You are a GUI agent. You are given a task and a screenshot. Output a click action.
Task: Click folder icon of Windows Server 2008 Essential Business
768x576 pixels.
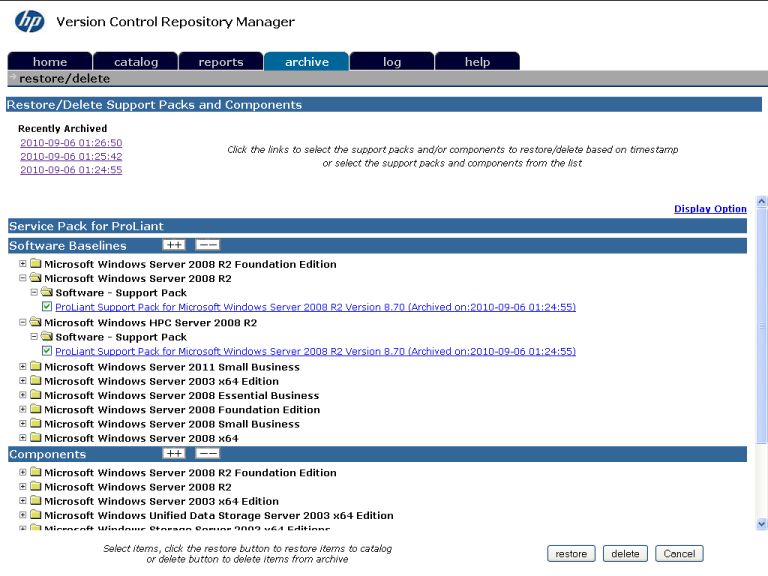[35, 395]
